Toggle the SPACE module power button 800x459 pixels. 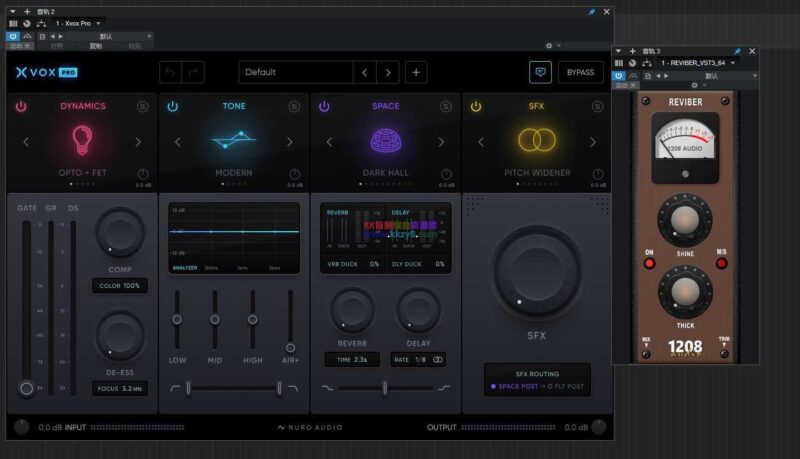pos(324,106)
